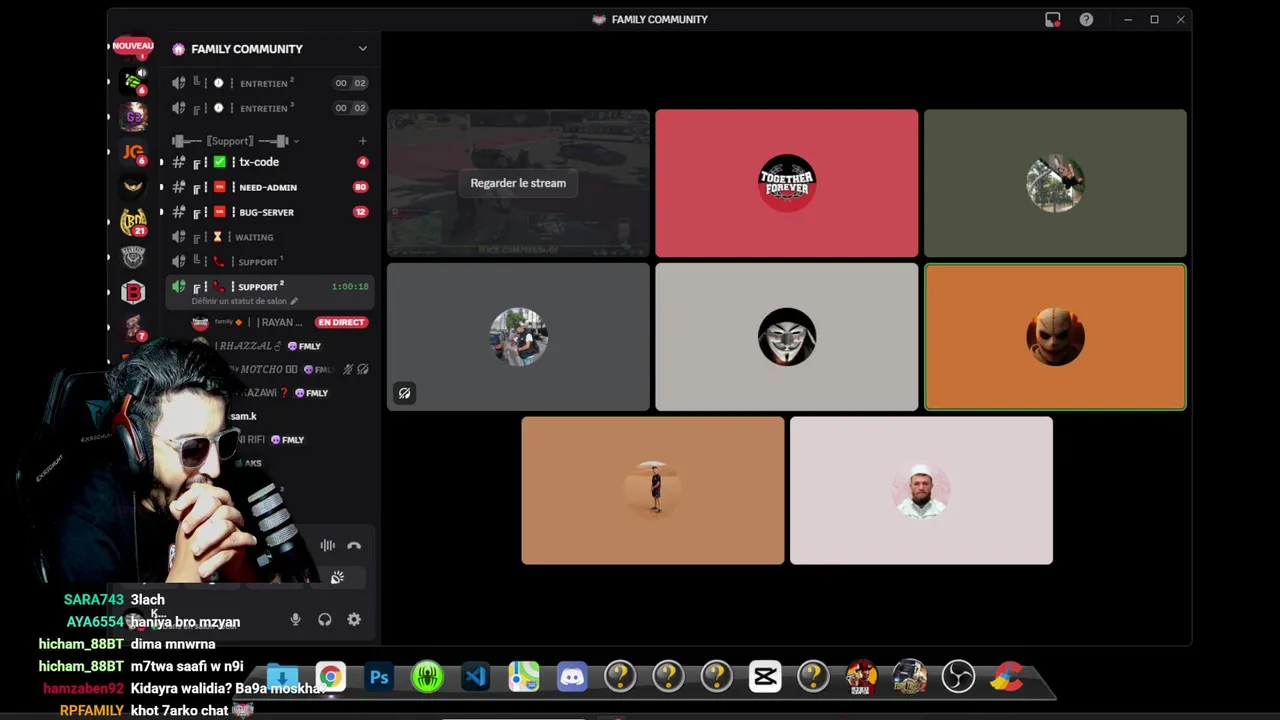Launch Photoshop from the dock
This screenshot has height=720, width=1280.
tap(379, 678)
